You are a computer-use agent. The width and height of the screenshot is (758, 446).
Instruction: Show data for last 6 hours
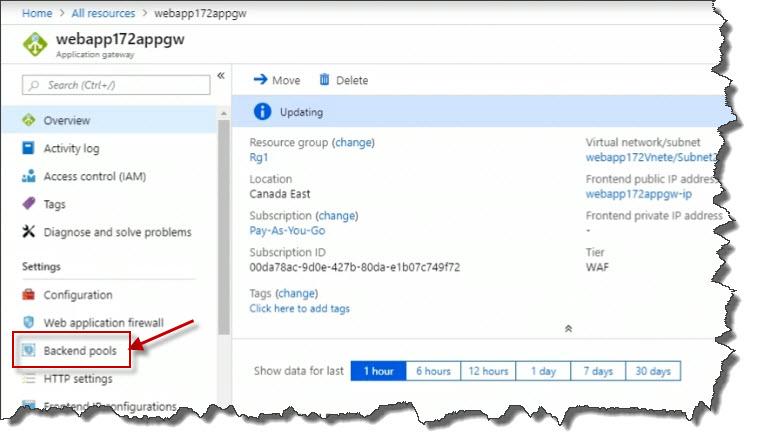(433, 371)
